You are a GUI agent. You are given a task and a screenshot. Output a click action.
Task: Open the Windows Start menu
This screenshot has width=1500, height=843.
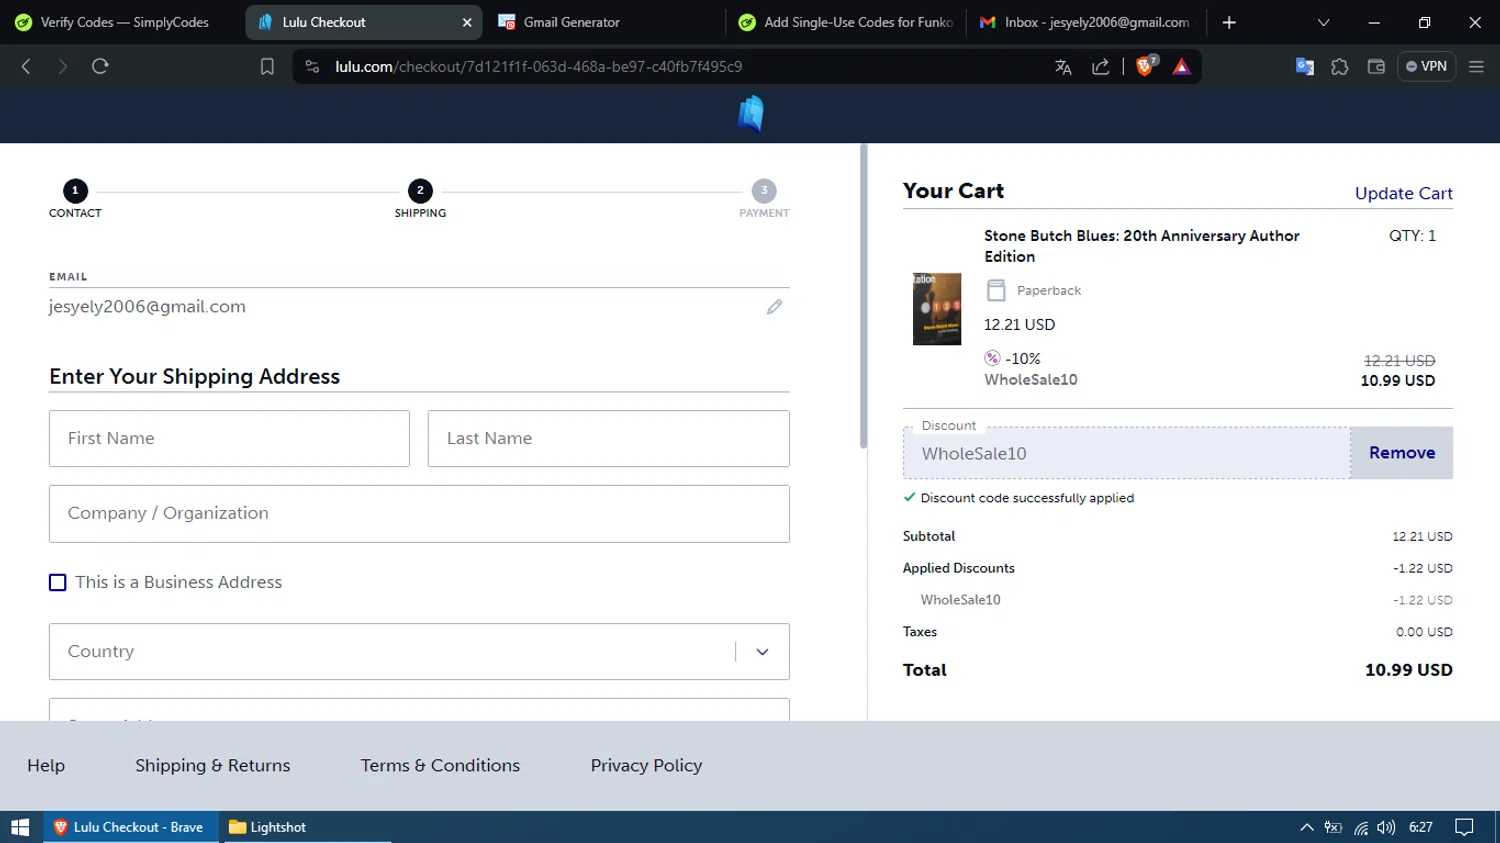point(20,827)
